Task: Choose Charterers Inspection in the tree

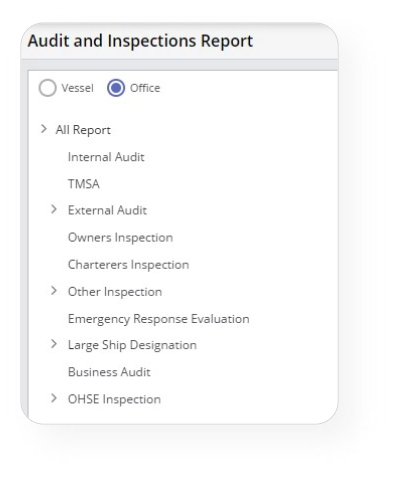Action: click(x=128, y=265)
